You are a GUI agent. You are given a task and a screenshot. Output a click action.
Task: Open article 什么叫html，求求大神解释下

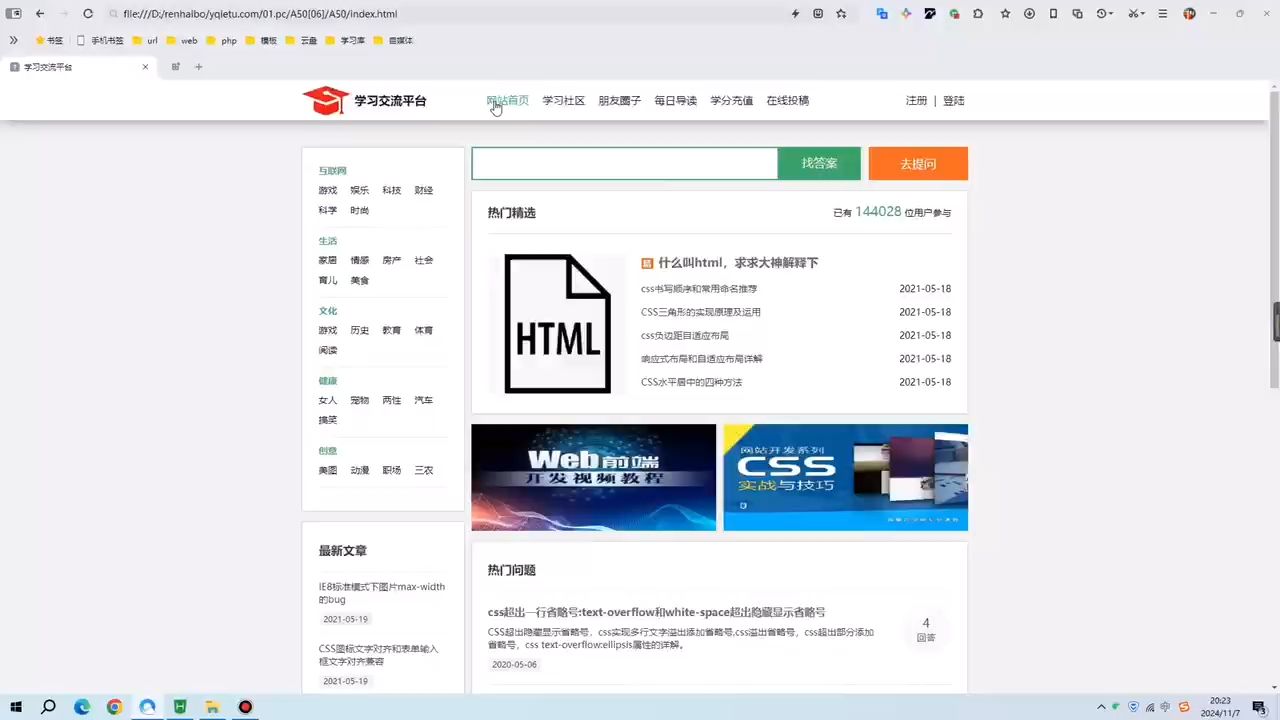[x=738, y=263]
